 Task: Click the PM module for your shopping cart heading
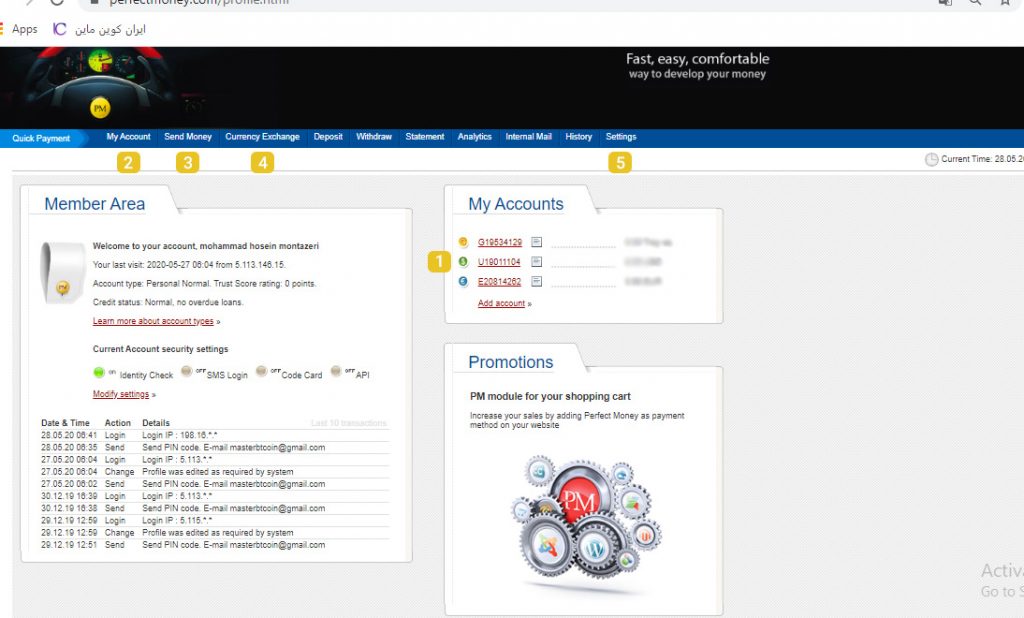click(551, 396)
